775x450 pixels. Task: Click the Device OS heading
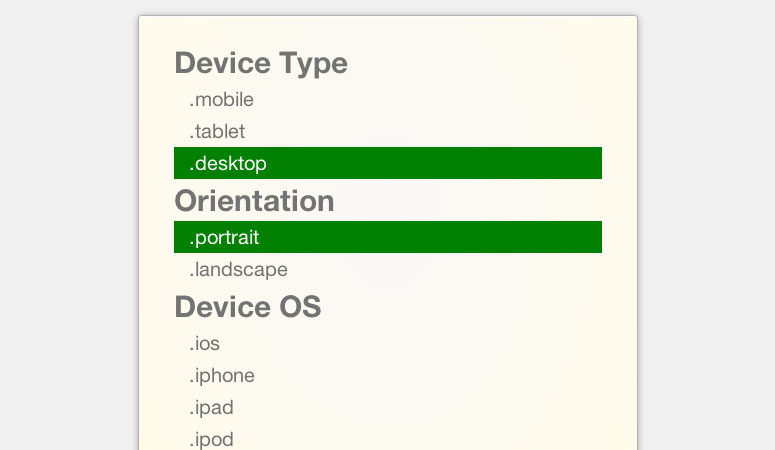[248, 307]
